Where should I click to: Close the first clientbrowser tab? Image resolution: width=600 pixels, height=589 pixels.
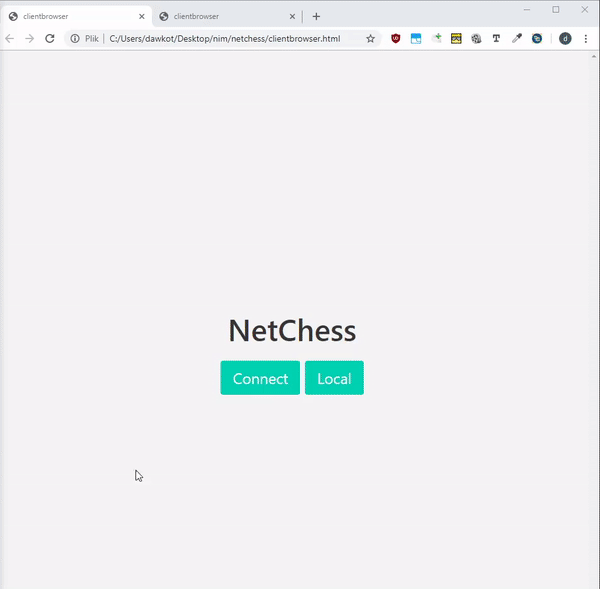coord(142,16)
